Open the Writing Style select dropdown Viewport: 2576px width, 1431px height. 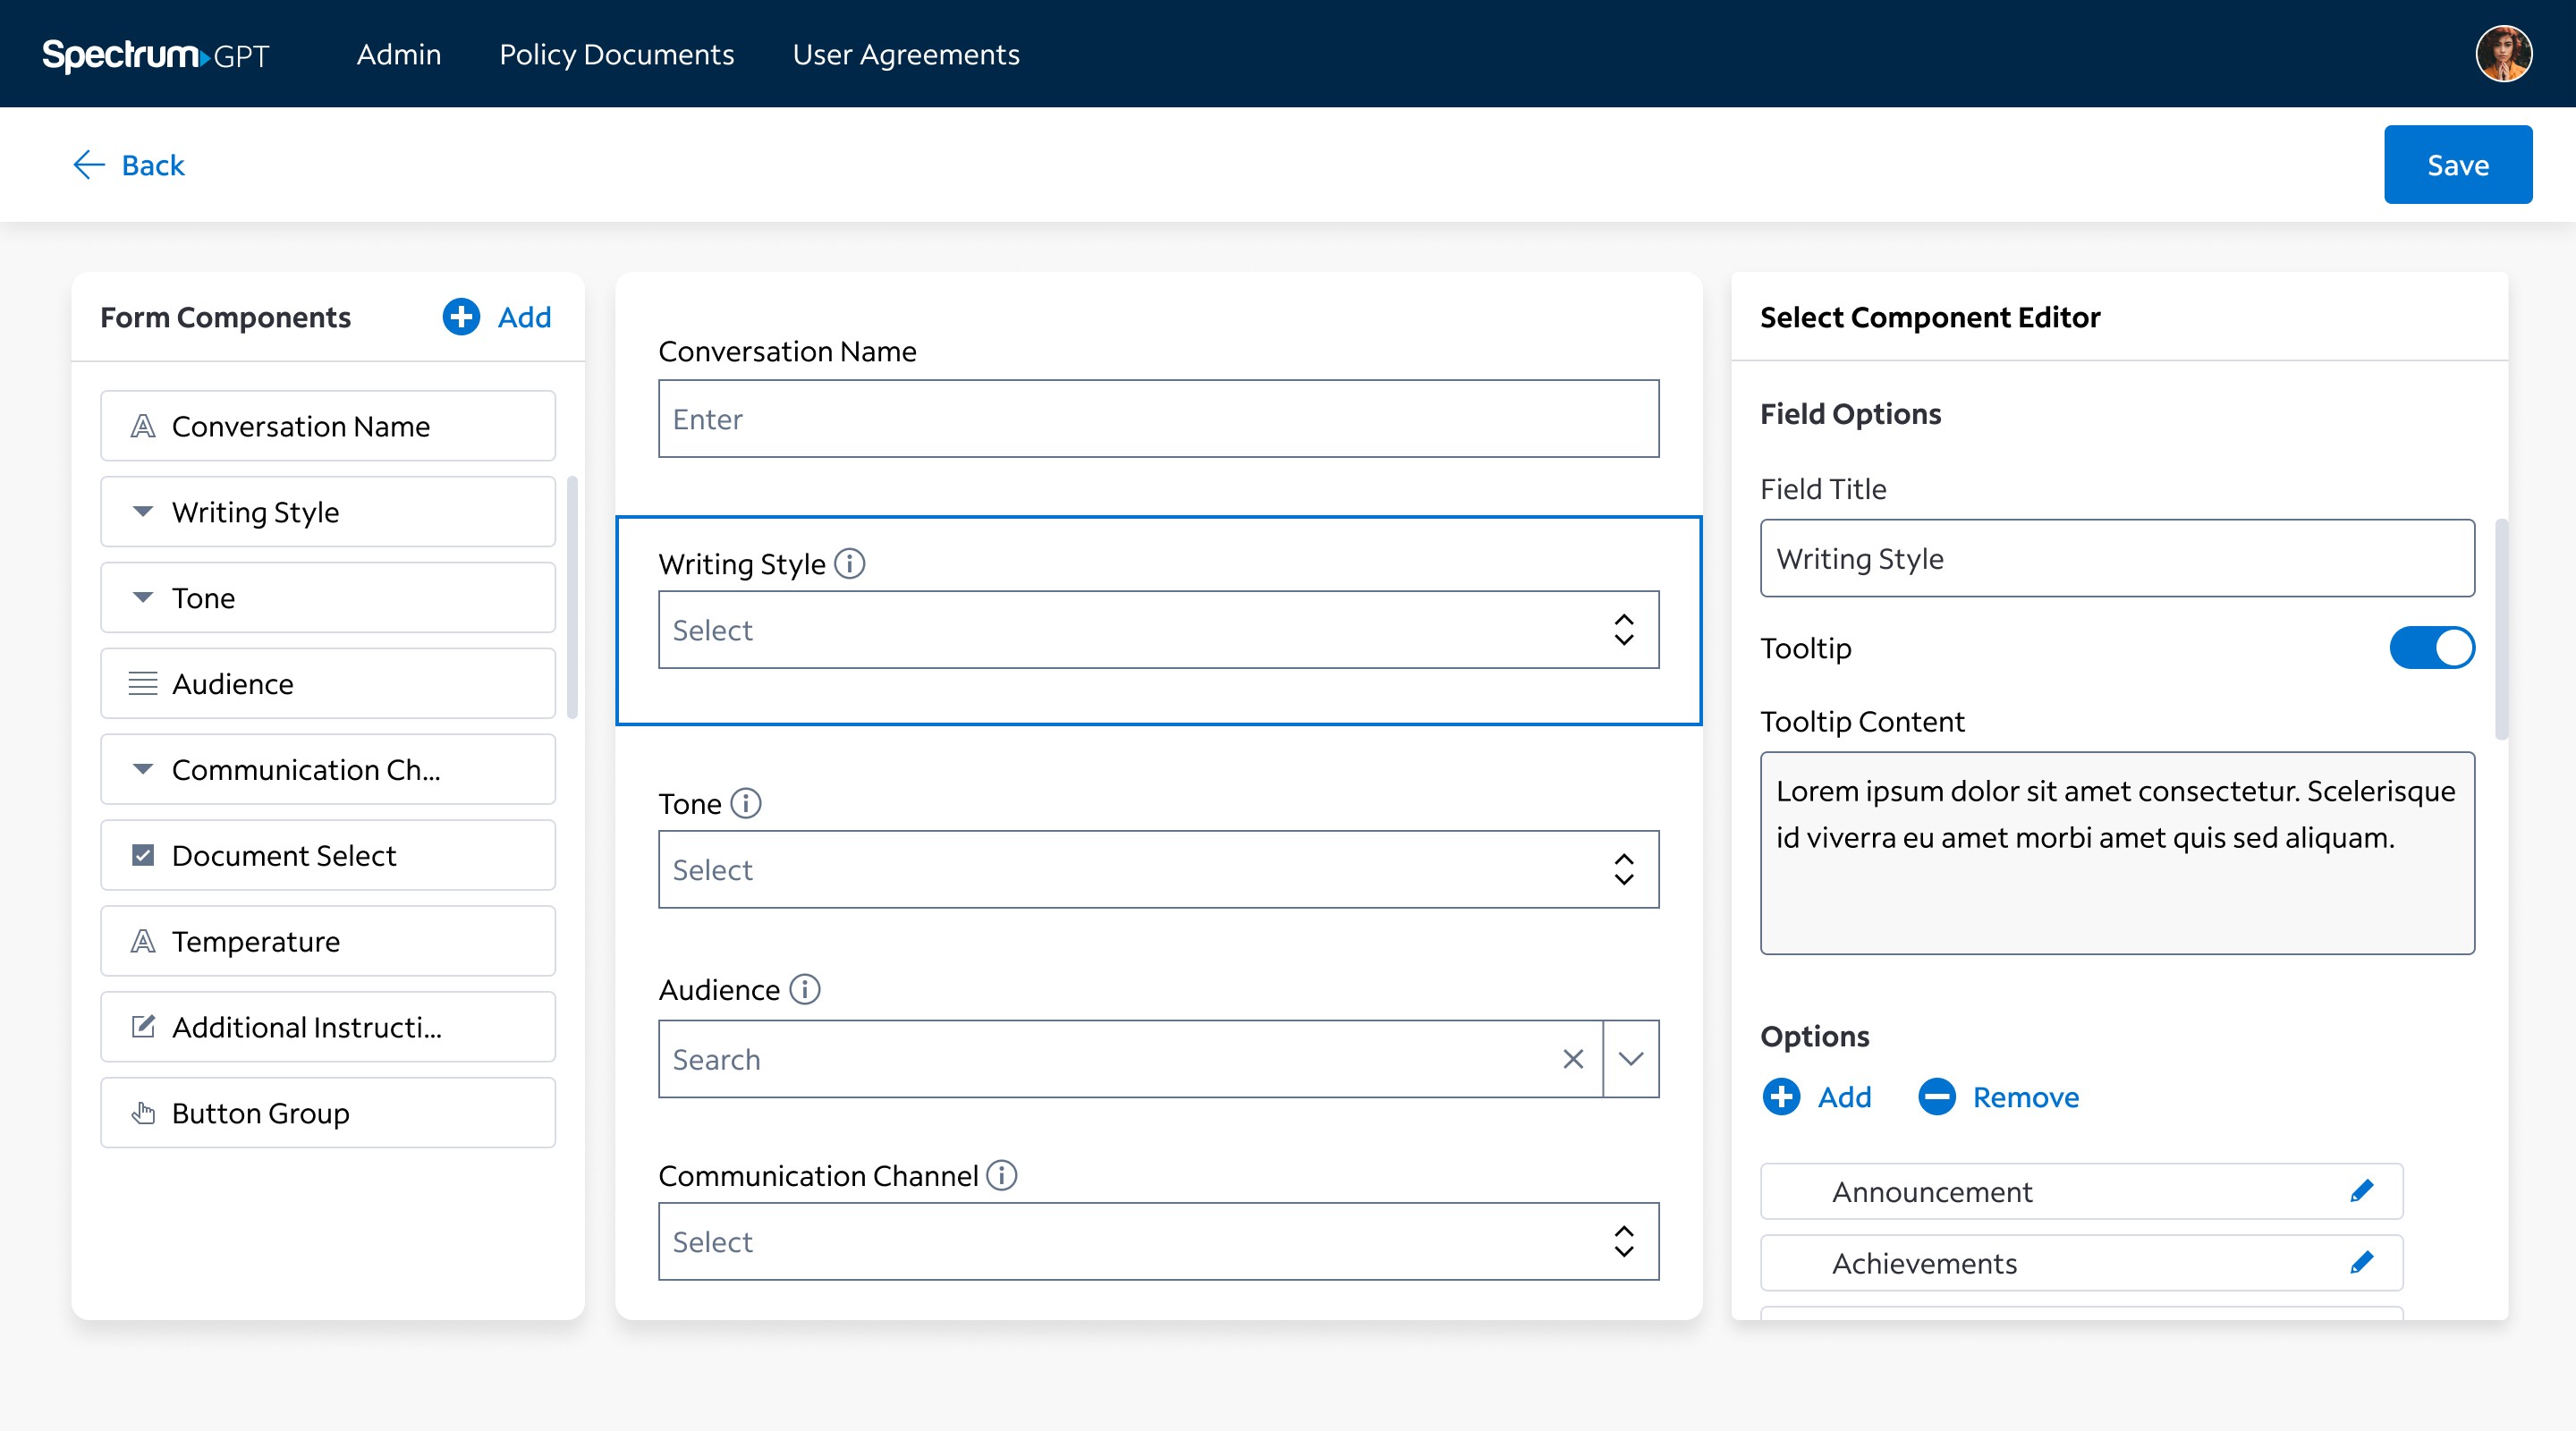point(1158,630)
